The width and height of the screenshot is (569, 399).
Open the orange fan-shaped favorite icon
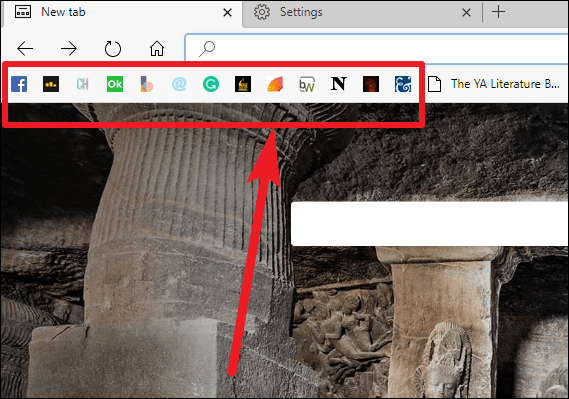(275, 84)
